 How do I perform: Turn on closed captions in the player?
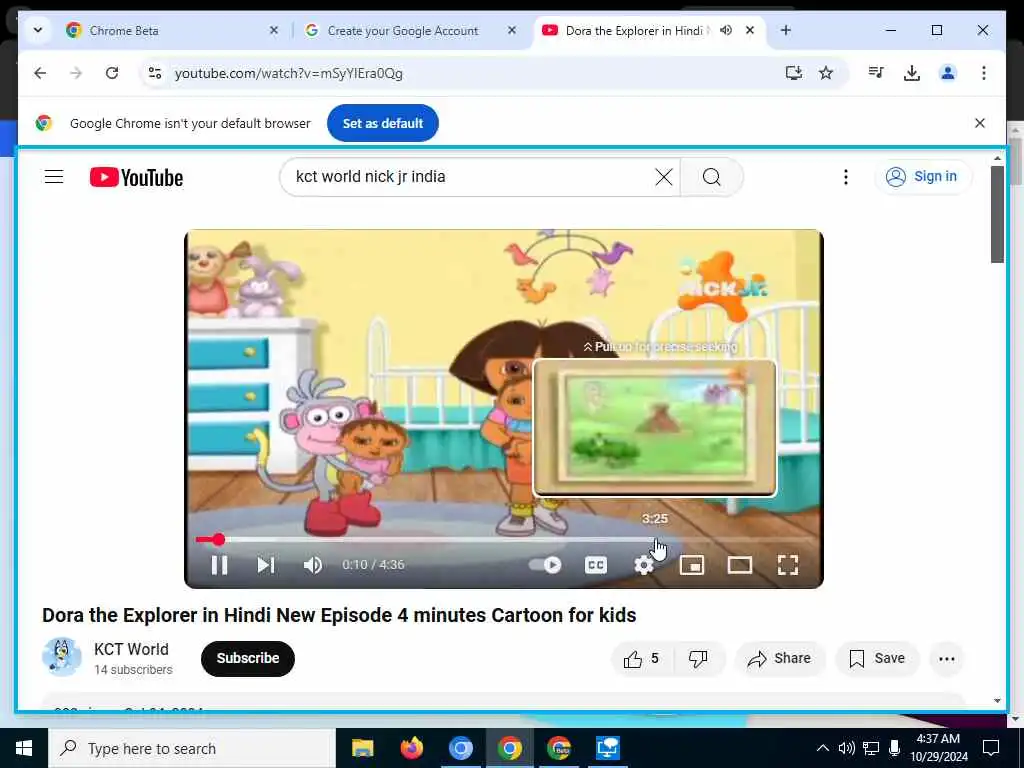point(596,565)
